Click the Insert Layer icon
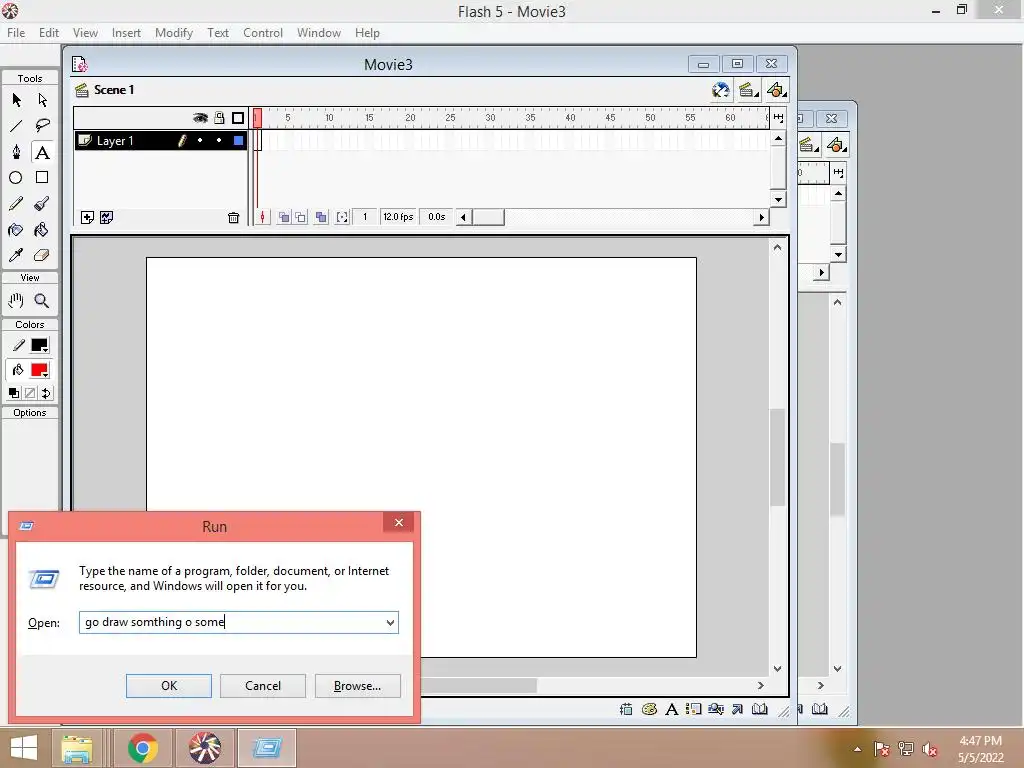The width and height of the screenshot is (1024, 768). (87, 217)
